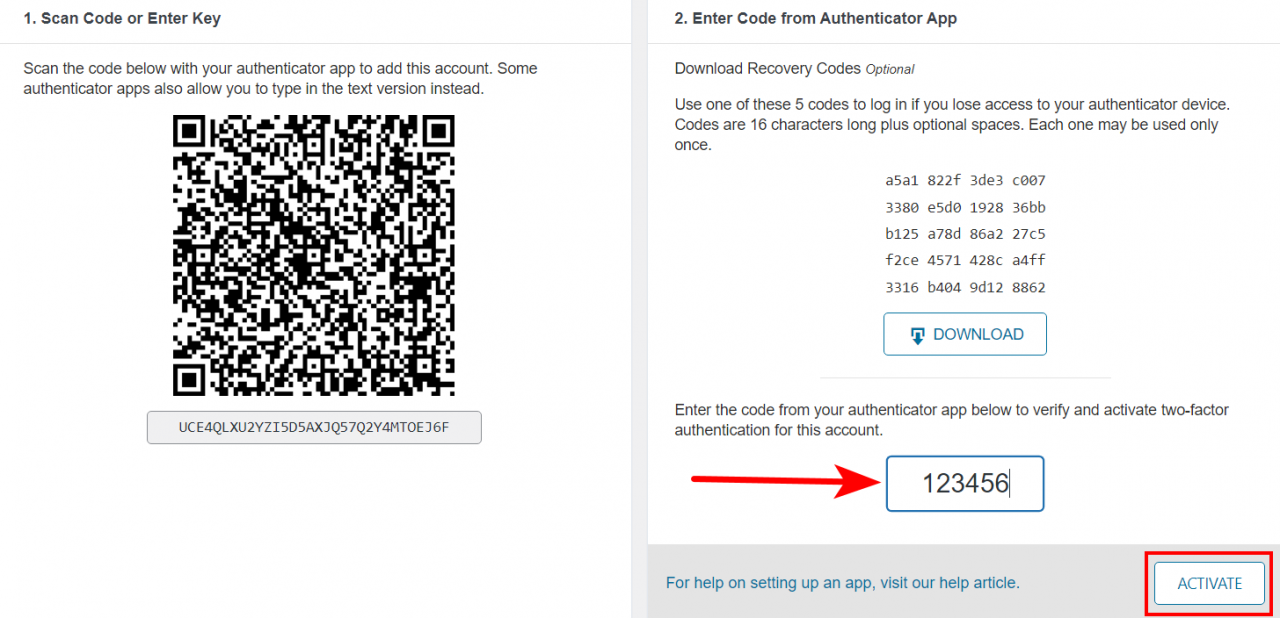The image size is (1280, 618).
Task: Click 'Enter Code from Authenticator App' heading
Action: 815,18
